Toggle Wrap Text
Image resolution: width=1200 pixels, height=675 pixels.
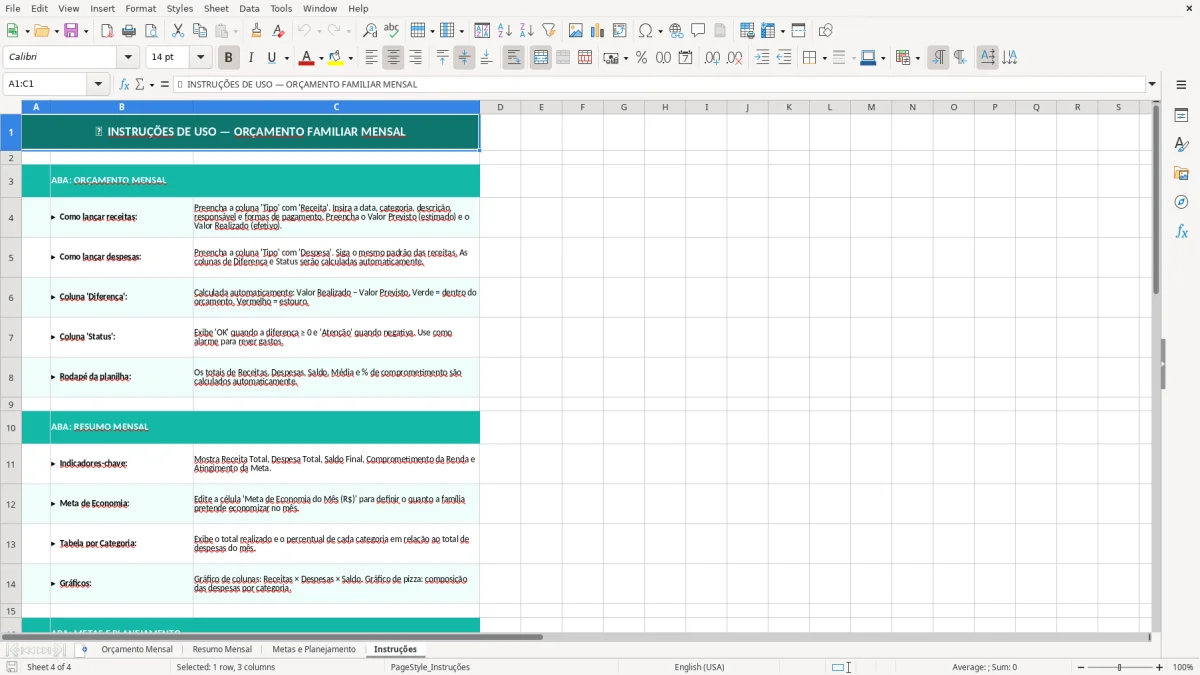click(514, 58)
